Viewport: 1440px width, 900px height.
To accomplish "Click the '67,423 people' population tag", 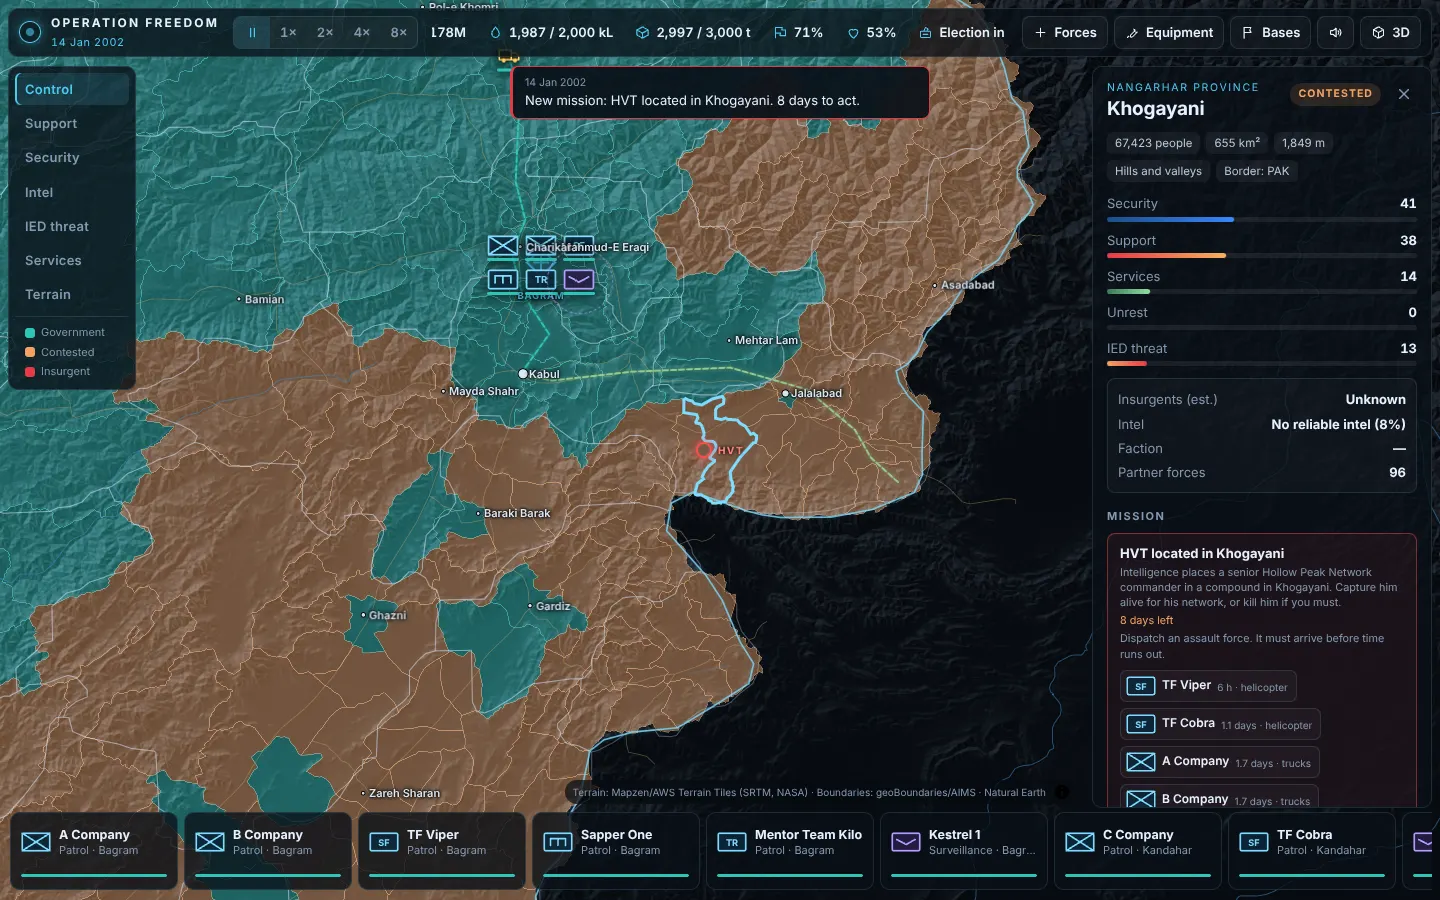I will [x=1153, y=143].
